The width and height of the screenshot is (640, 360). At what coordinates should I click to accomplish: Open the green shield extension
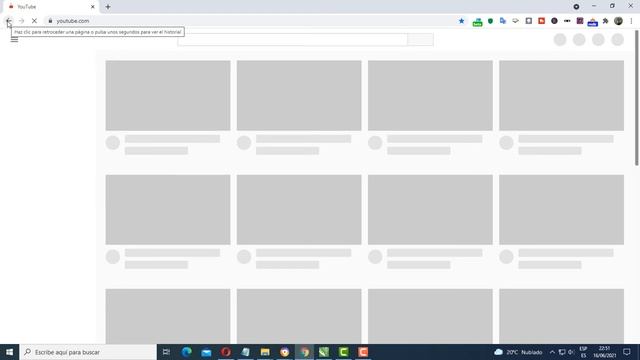[490, 21]
